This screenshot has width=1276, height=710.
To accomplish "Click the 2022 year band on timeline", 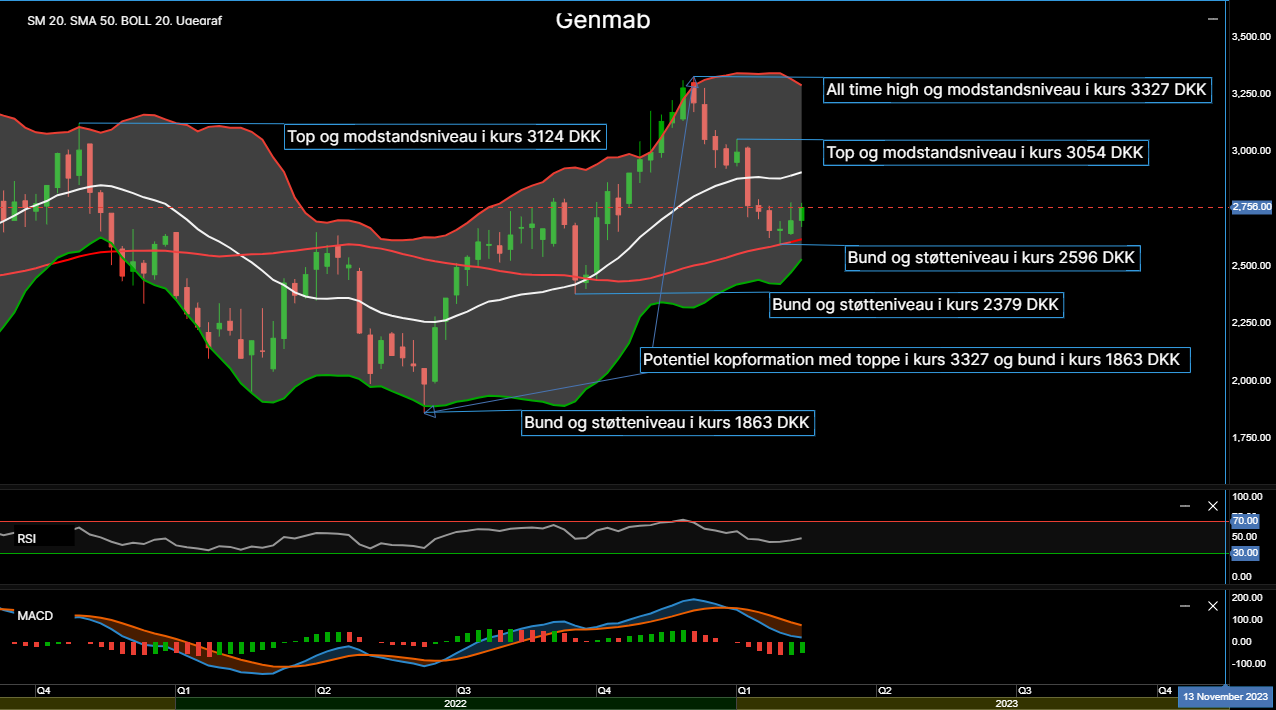I will point(455,704).
